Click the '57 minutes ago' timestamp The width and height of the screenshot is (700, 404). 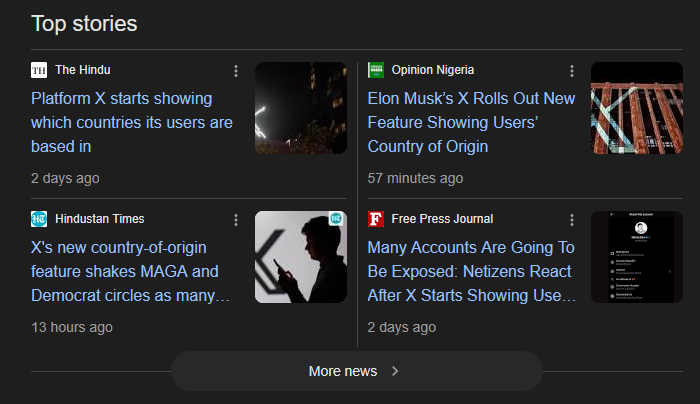pyautogui.click(x=415, y=178)
